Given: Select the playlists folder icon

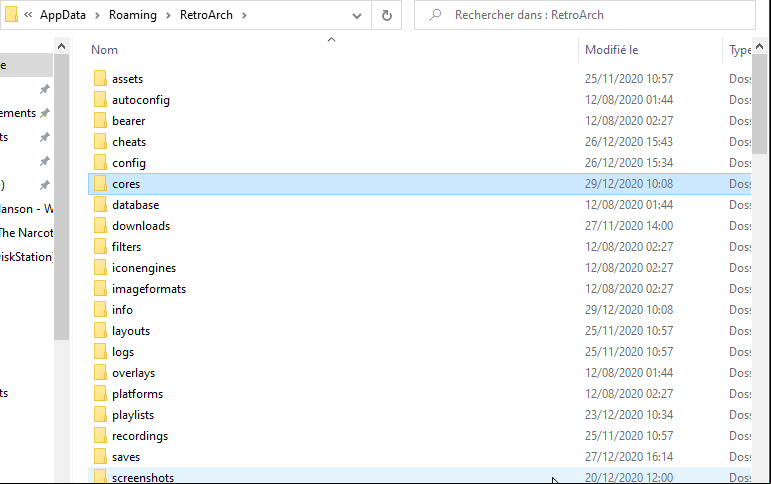Looking at the screenshot, I should [x=100, y=415].
